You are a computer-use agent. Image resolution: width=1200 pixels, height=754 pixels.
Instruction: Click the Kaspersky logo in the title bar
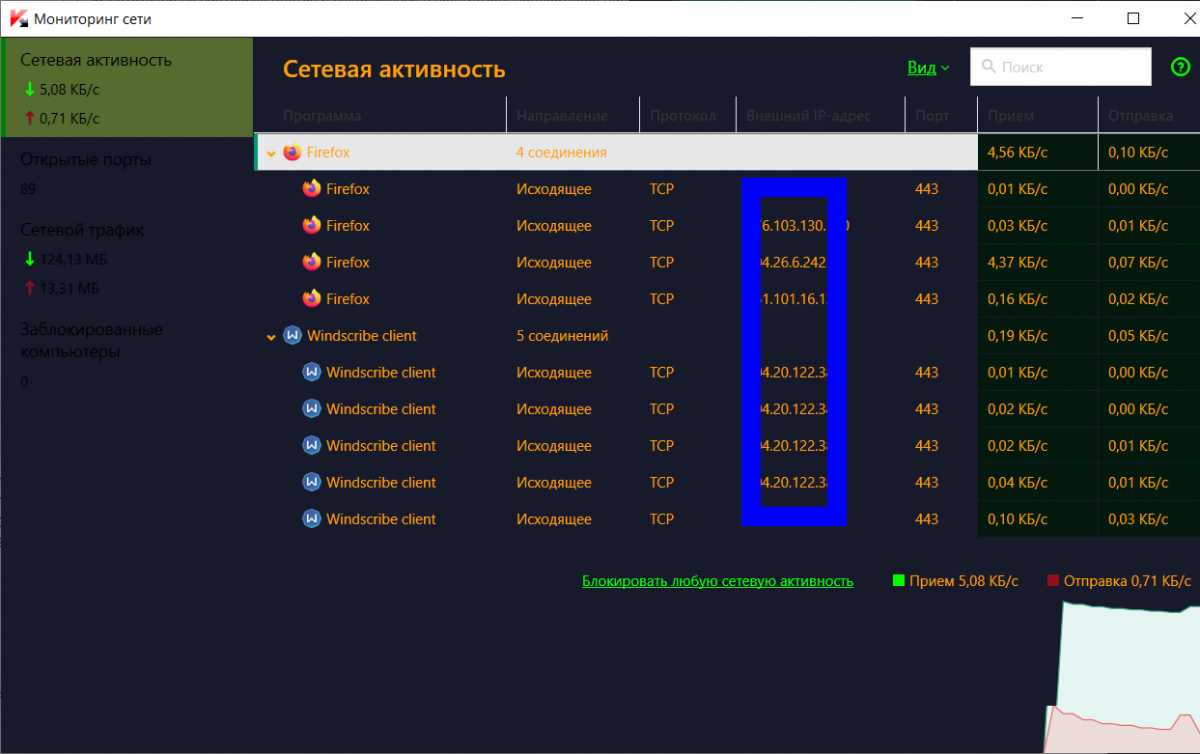coord(18,19)
